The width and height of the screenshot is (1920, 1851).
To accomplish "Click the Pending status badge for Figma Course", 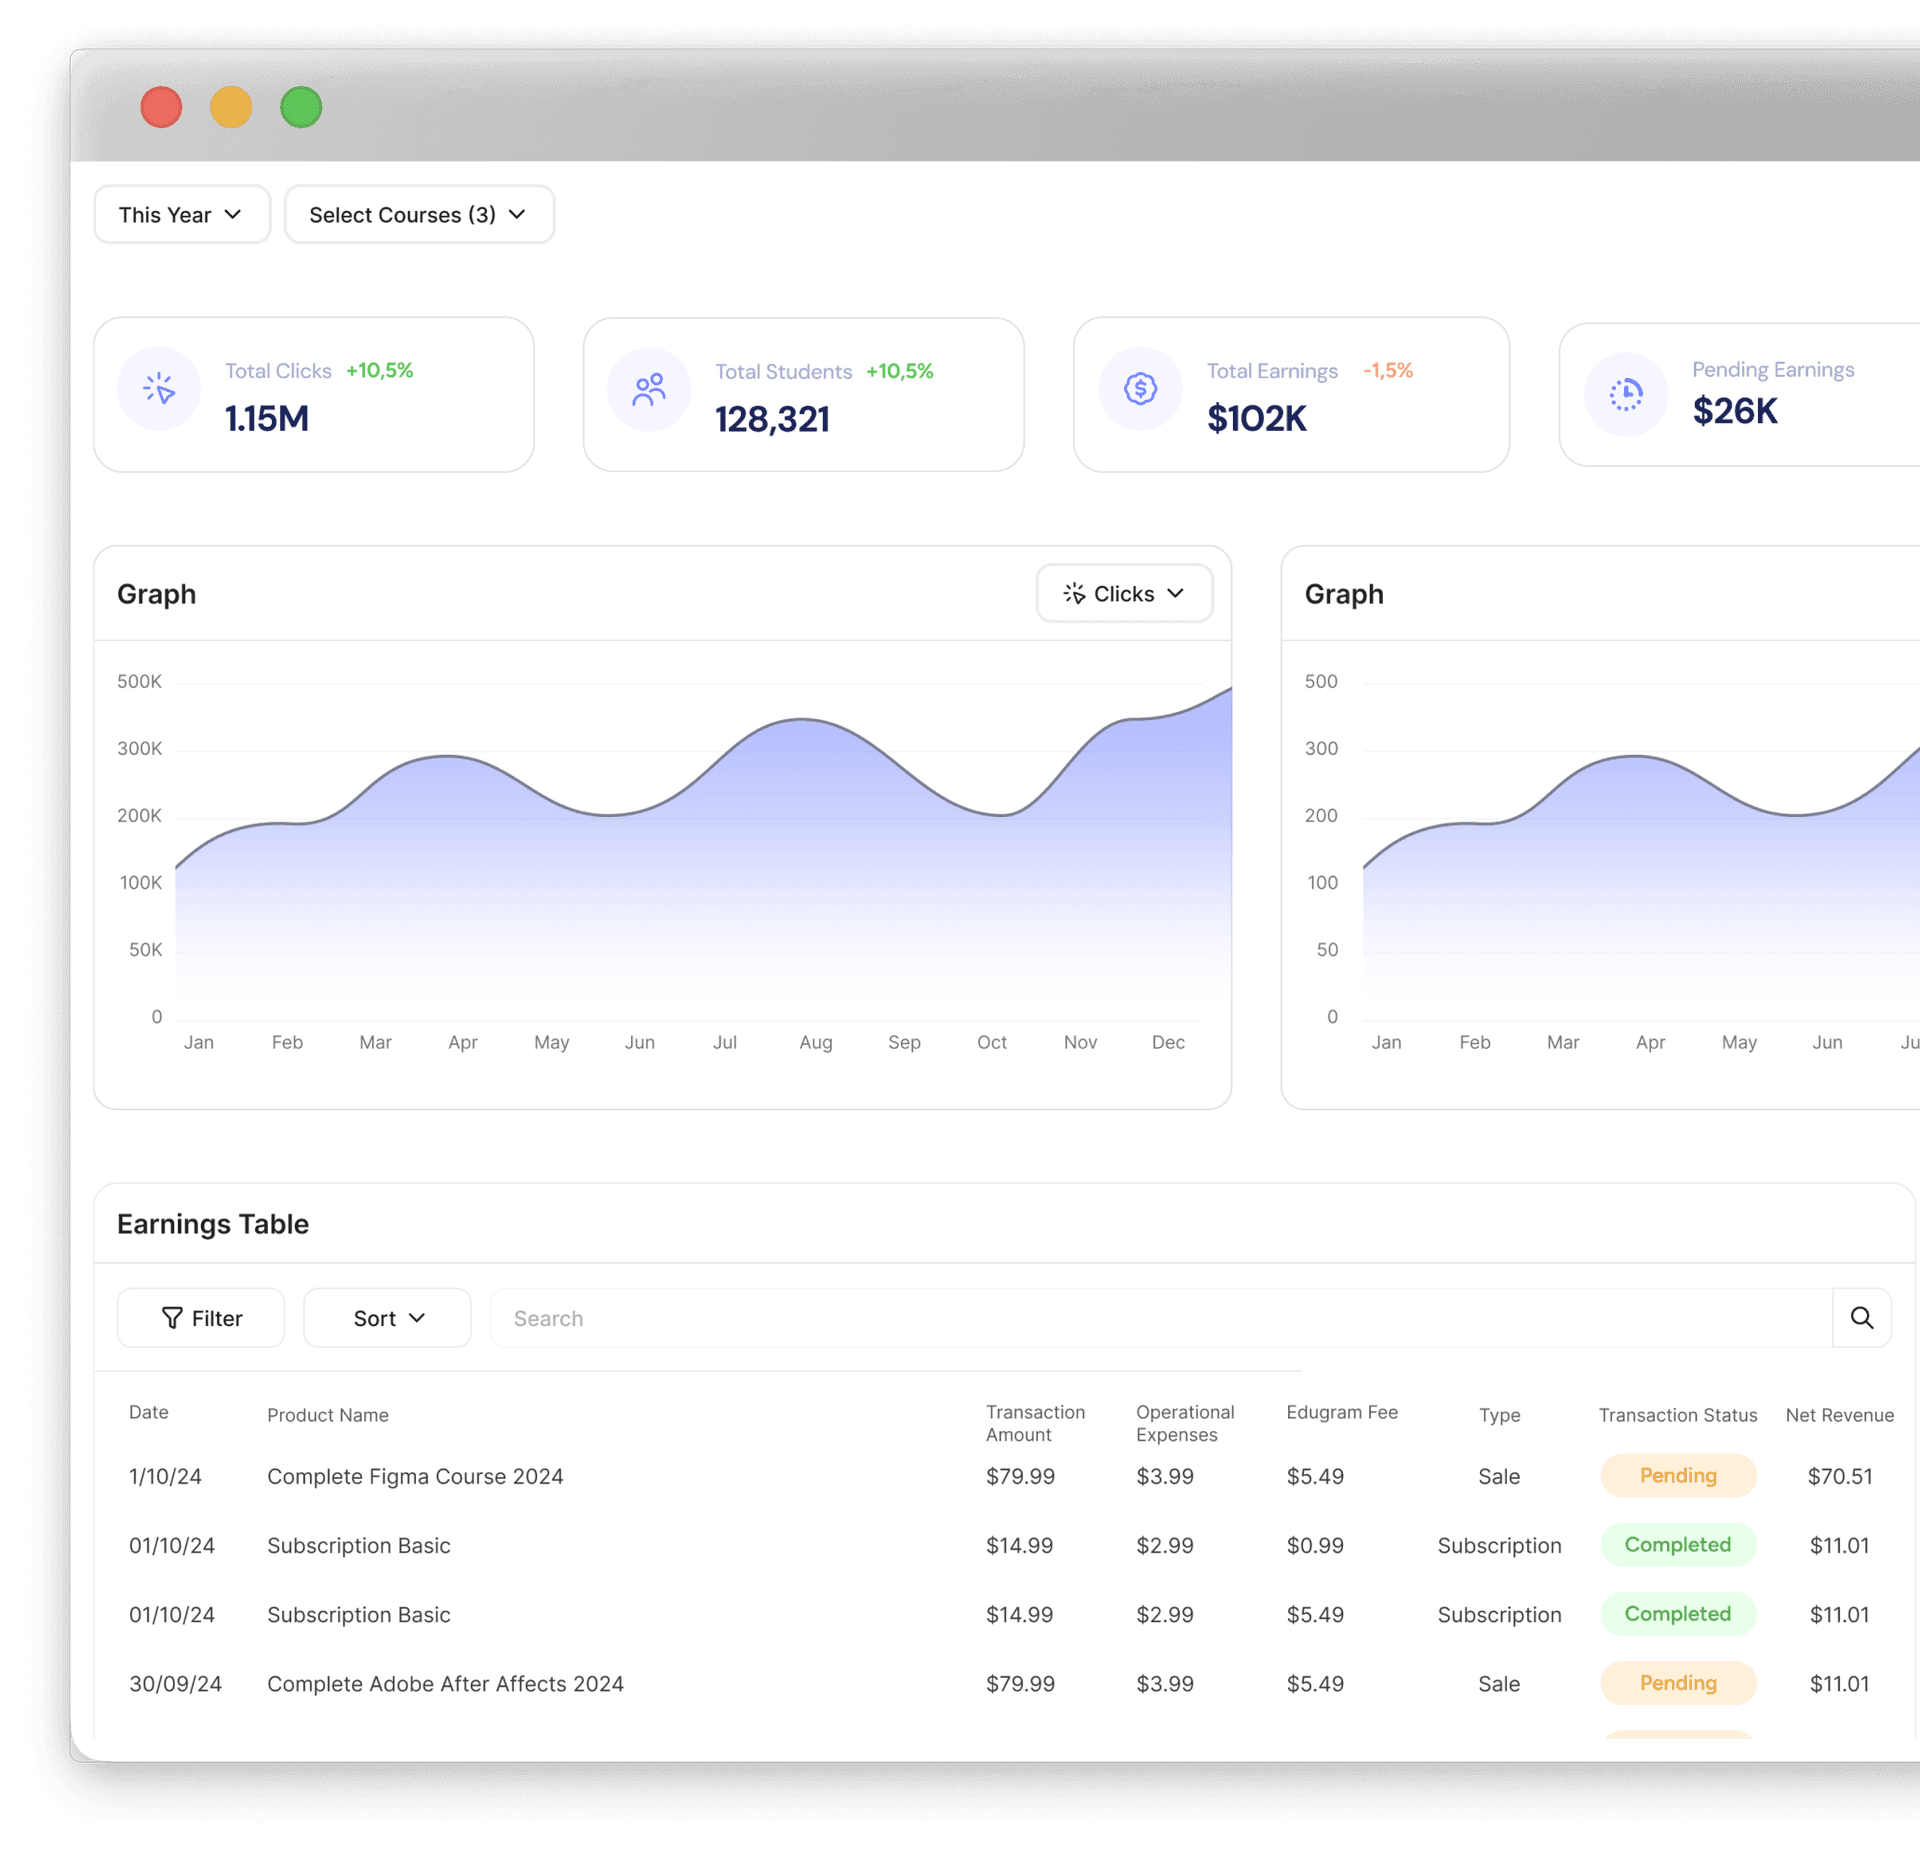I will click(x=1677, y=1476).
